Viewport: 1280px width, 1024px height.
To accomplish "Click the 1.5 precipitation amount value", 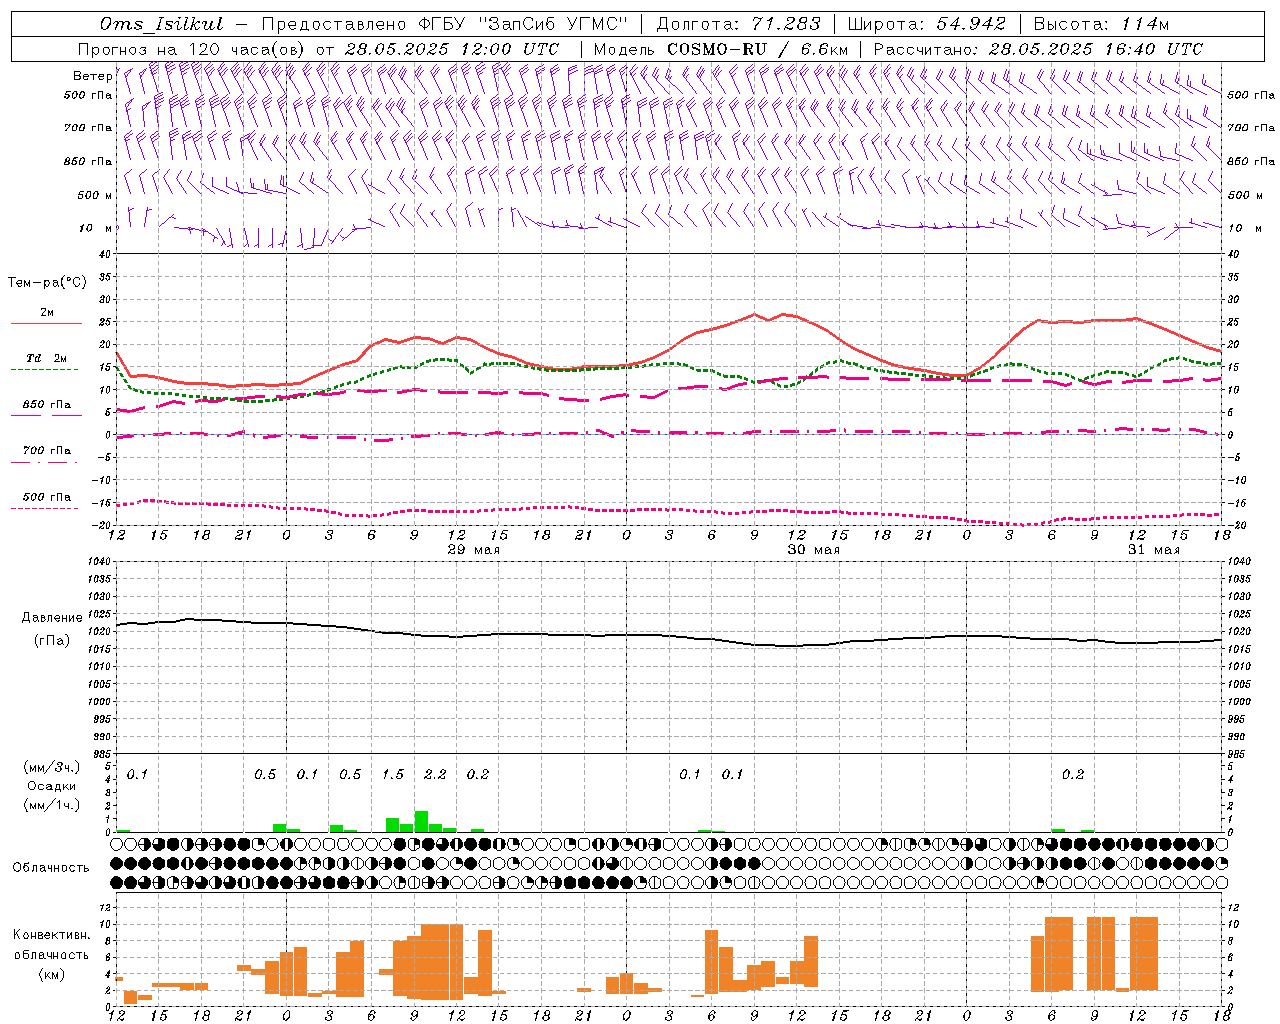I will tap(393, 774).
